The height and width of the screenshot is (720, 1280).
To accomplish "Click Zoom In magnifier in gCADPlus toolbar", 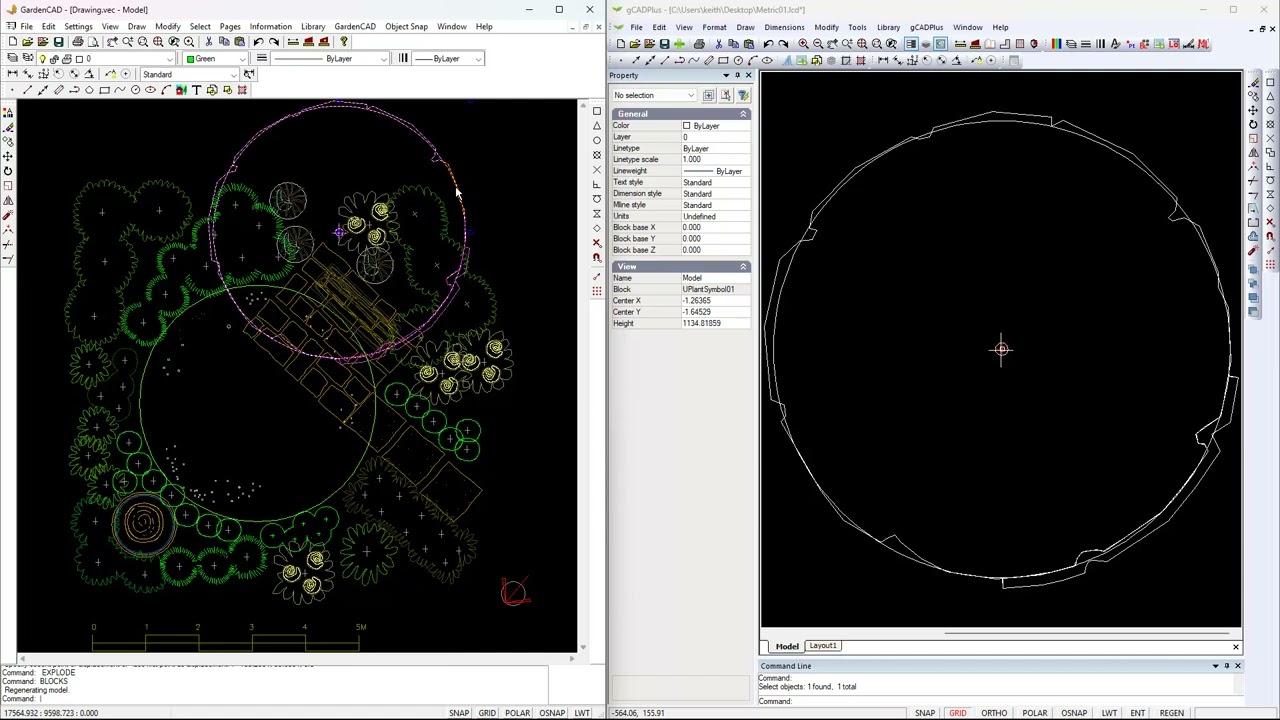I will coord(803,44).
